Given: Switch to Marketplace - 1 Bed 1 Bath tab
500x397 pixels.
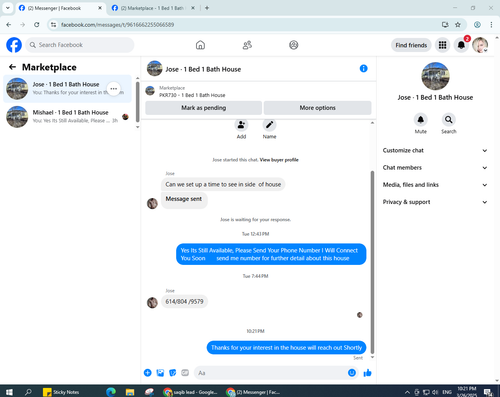Looking at the screenshot, I should 153,8.
